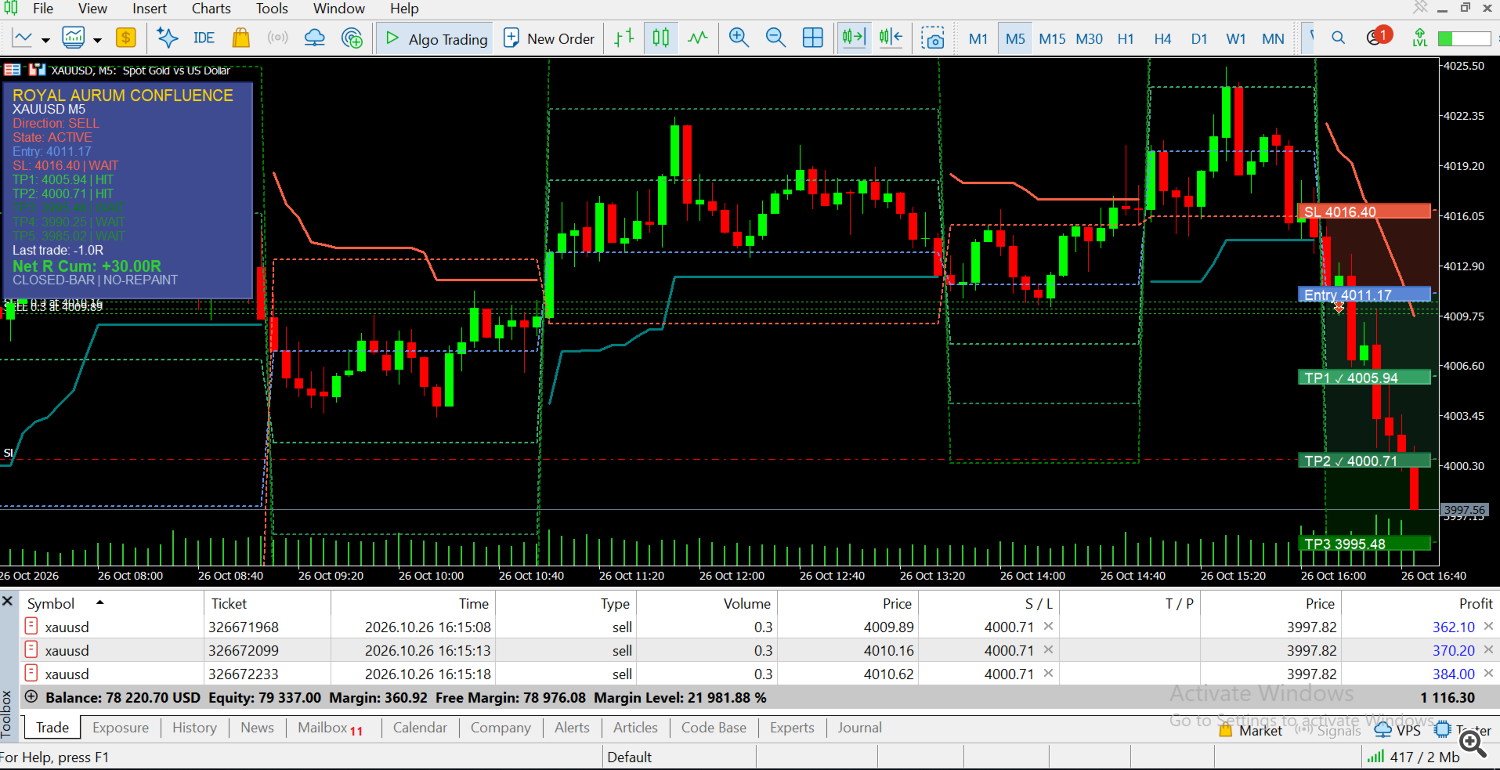Take a chart screenshot with camera icon

pos(933,38)
